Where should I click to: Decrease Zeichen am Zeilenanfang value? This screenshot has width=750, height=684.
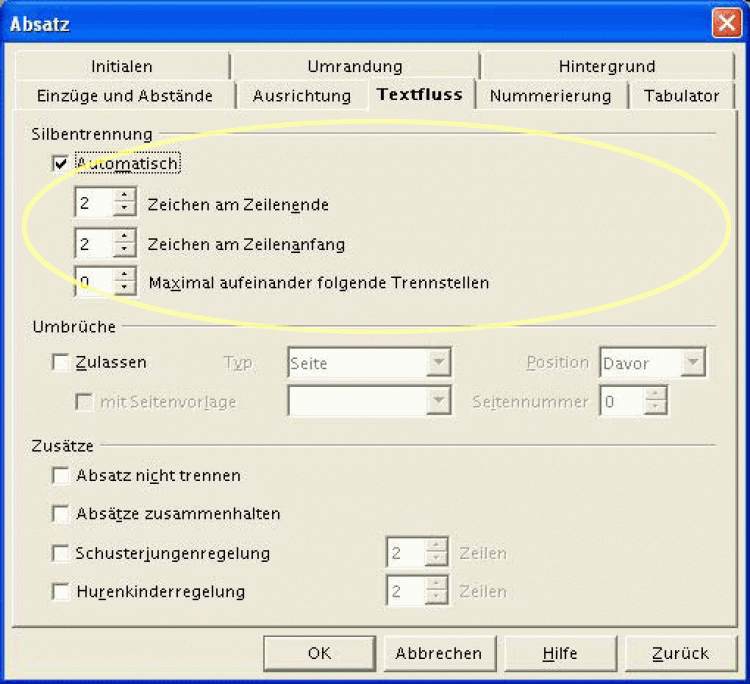pyautogui.click(x=124, y=249)
